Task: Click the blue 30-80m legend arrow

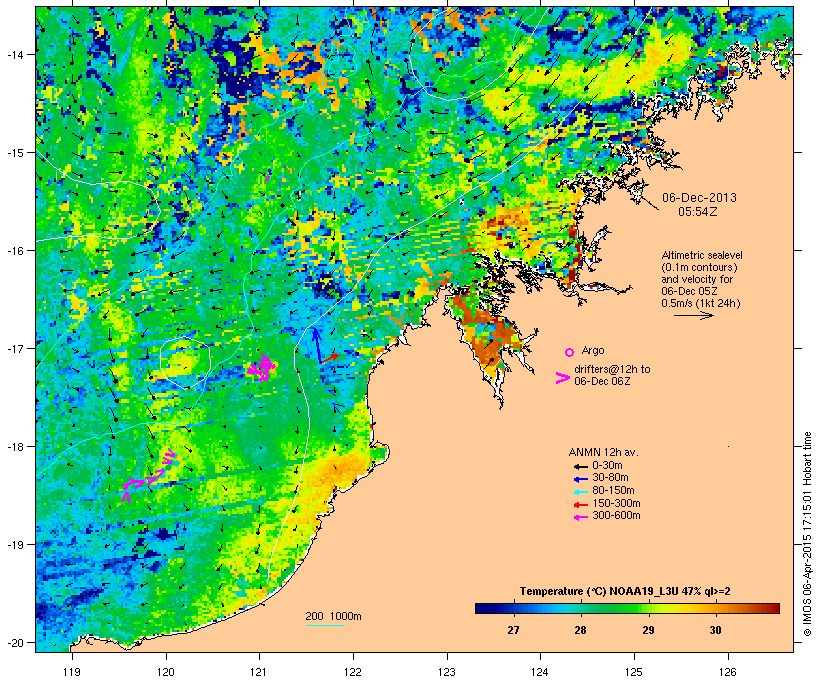Action: 580,479
